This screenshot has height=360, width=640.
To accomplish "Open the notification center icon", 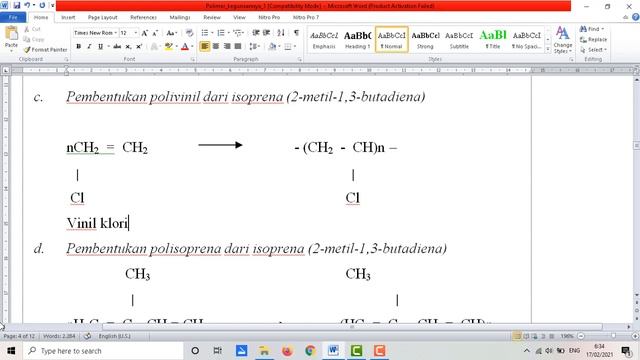I will [626, 351].
